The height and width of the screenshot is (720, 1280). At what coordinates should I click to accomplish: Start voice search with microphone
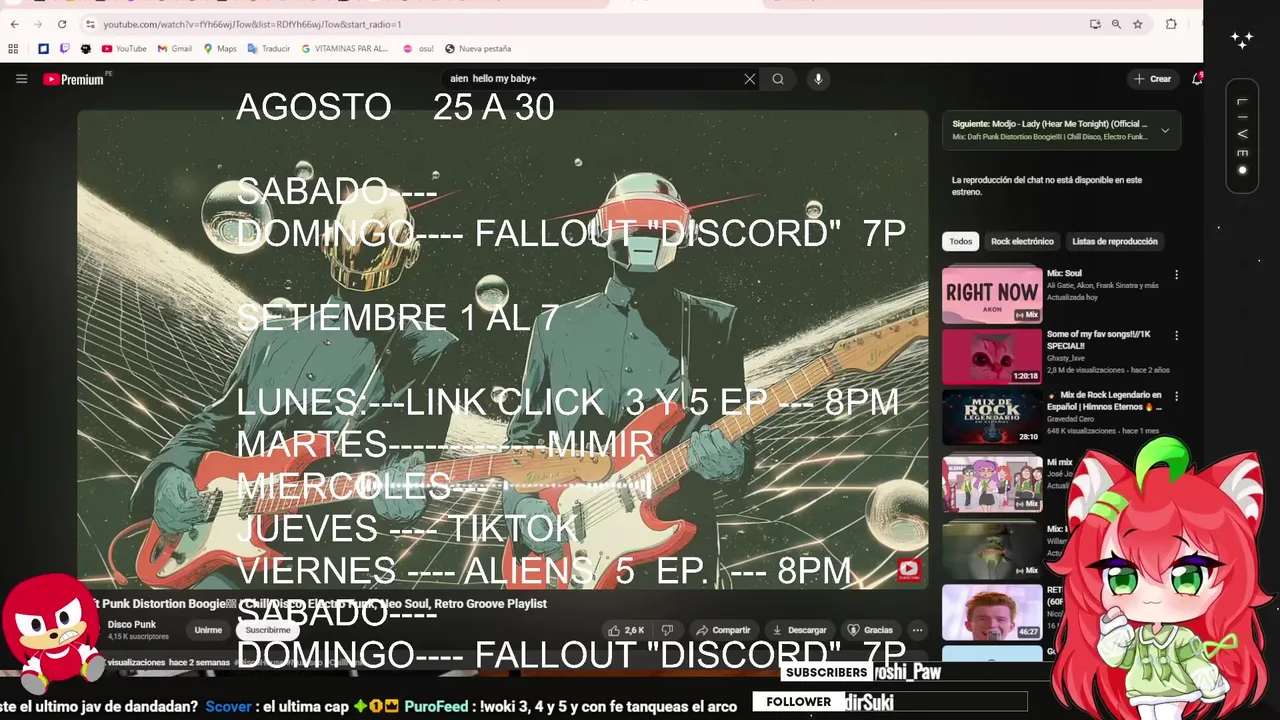818,79
